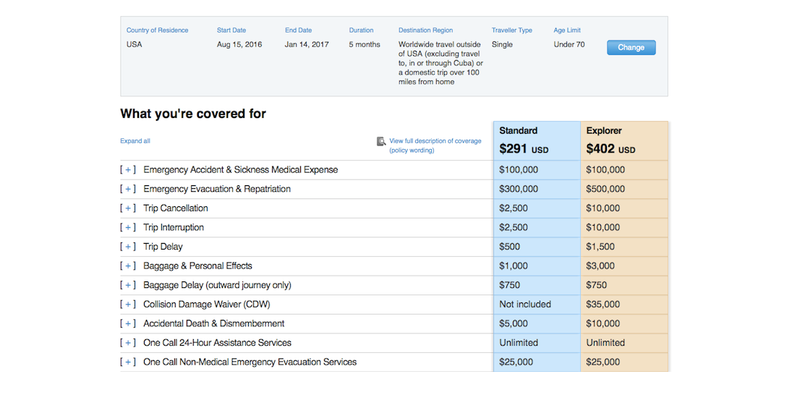Click Explorer Unlimited assistance services cell
Viewport: 800px width, 395px height.
point(624,342)
